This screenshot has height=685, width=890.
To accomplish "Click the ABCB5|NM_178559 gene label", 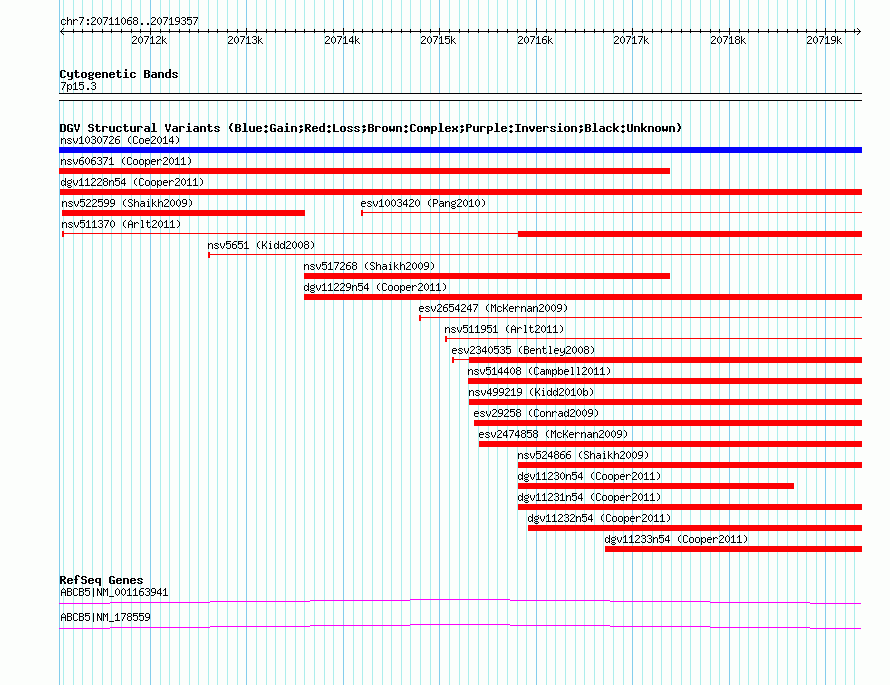I will [x=105, y=617].
